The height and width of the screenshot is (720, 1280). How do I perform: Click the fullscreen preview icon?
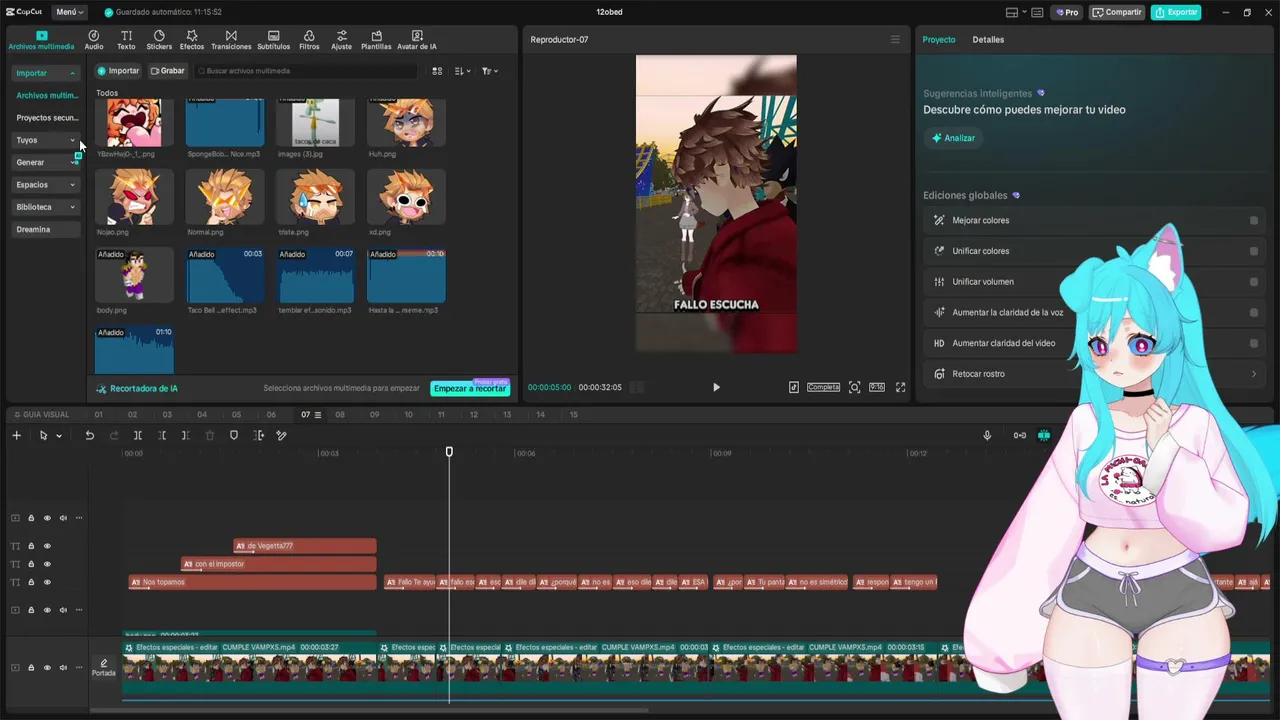pyautogui.click(x=900, y=387)
